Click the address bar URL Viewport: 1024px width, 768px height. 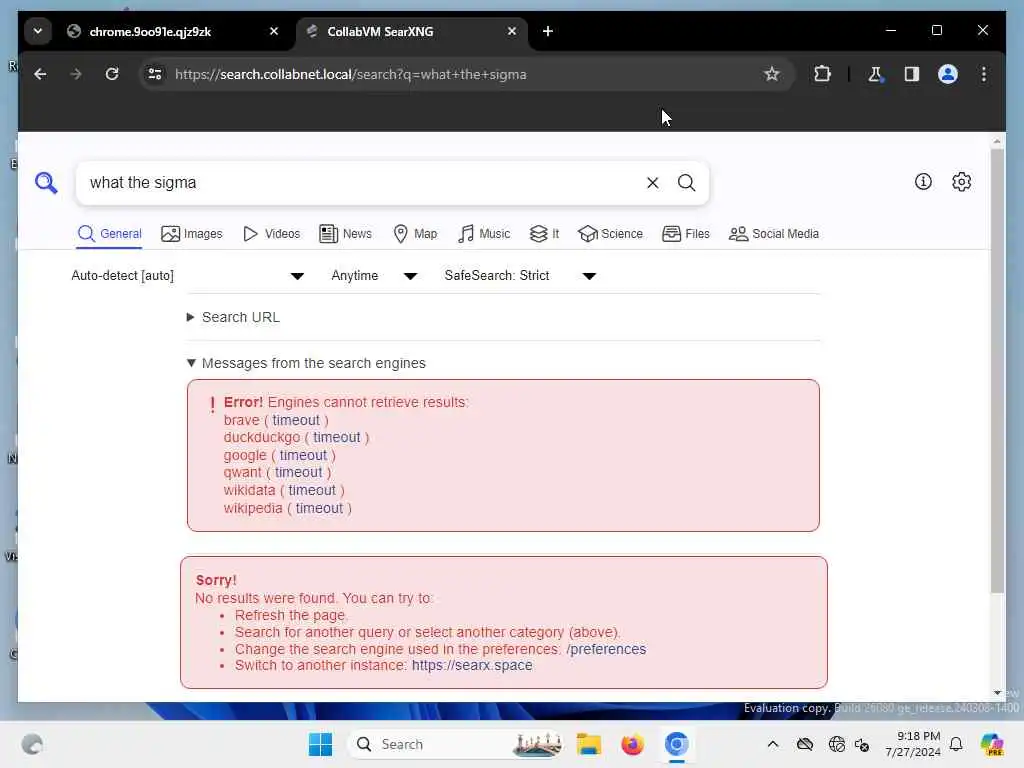coord(350,74)
